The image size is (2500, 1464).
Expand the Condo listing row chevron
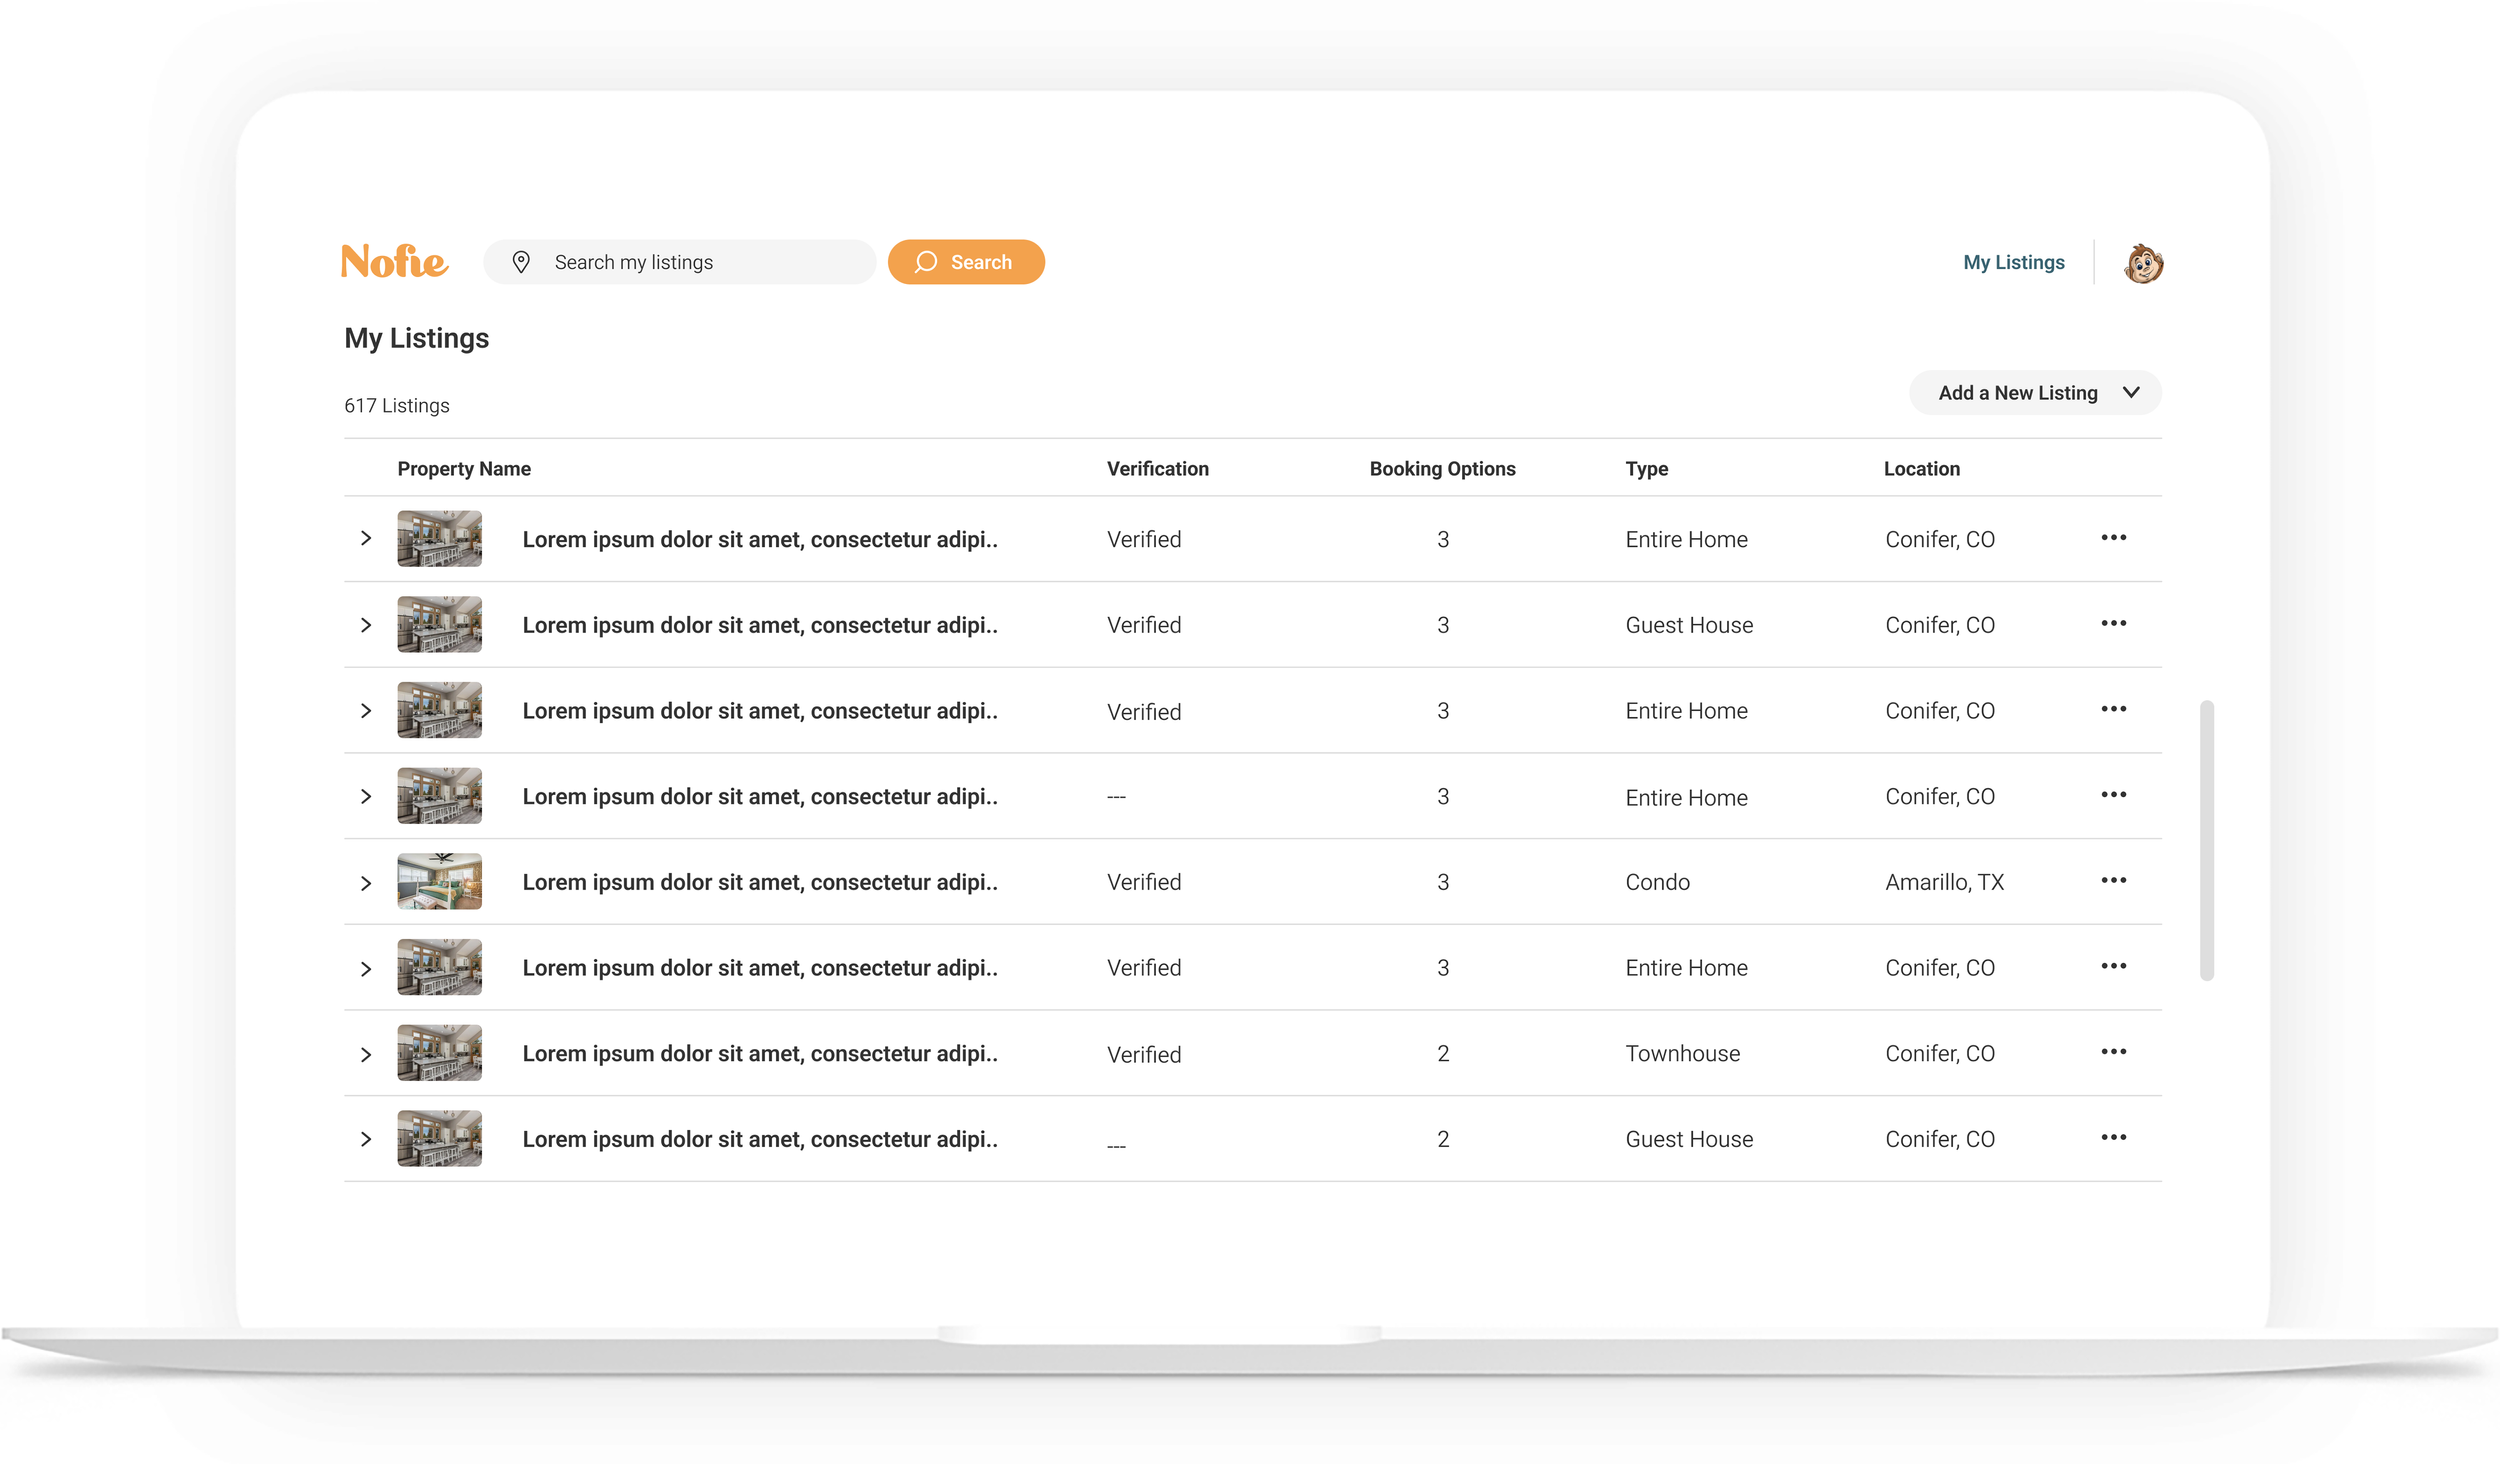[366, 883]
